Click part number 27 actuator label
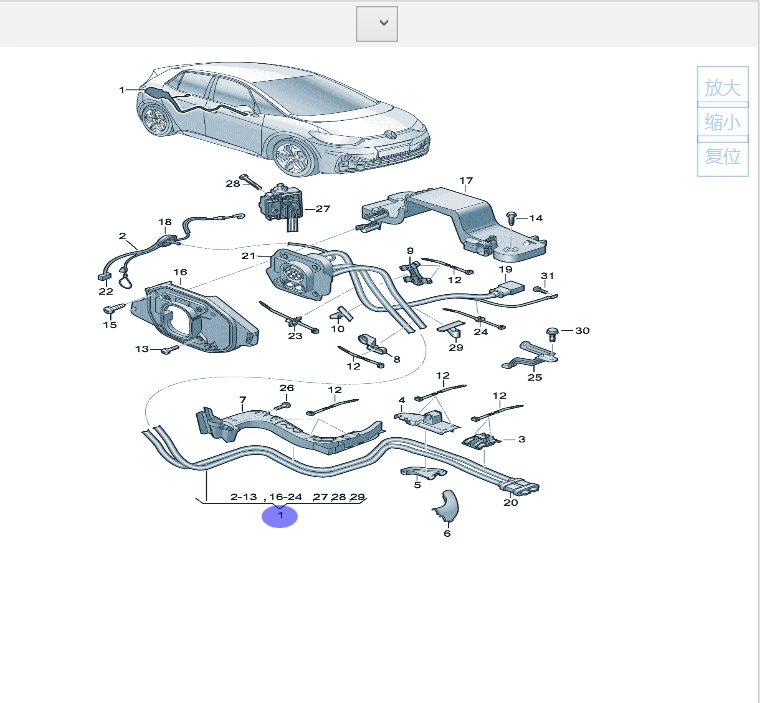Viewport: 760px width, 703px height. tap(321, 209)
